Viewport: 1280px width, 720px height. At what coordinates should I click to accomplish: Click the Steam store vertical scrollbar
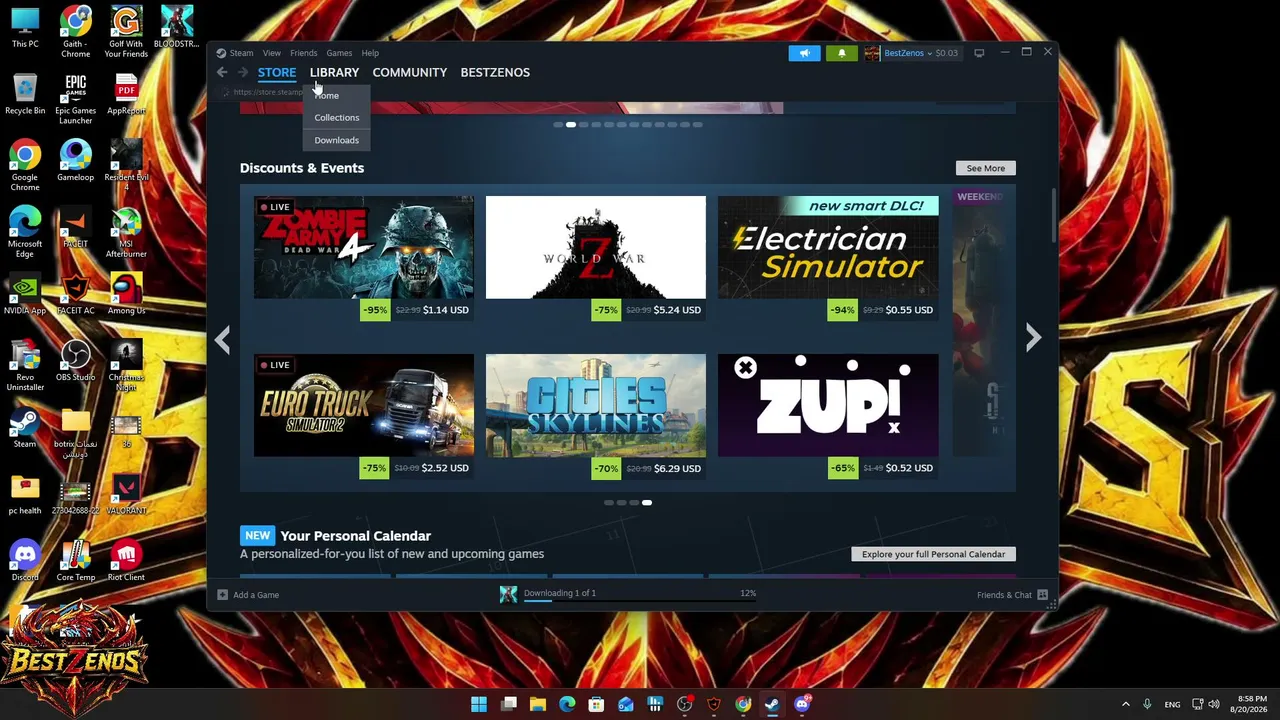pos(1054,215)
